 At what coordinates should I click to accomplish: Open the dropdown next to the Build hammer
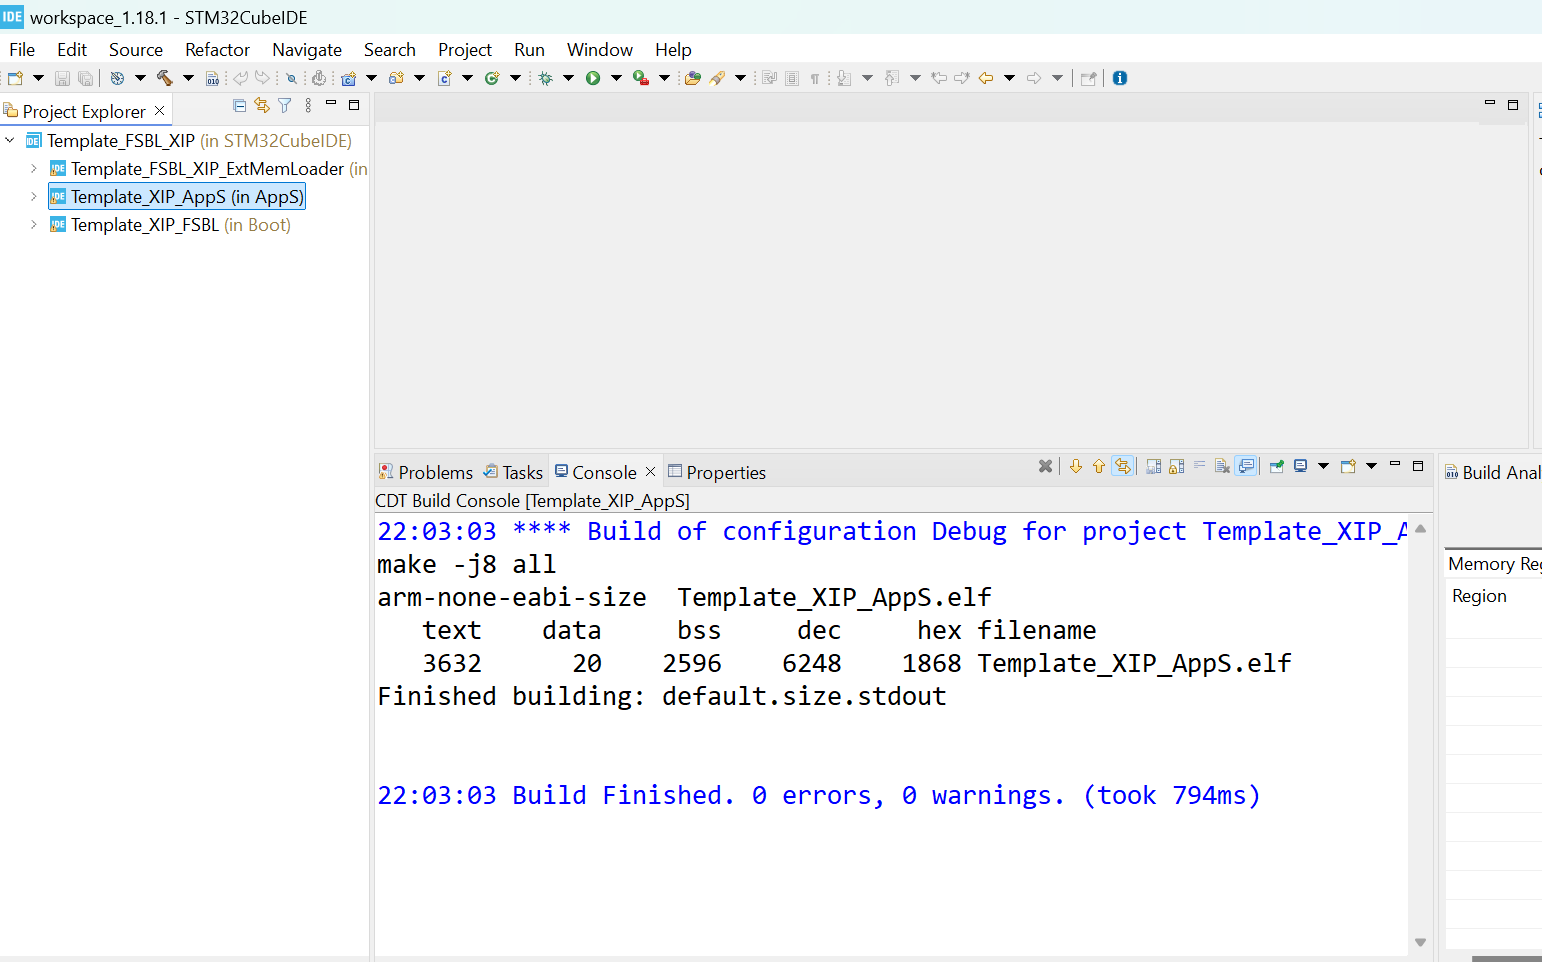click(188, 78)
